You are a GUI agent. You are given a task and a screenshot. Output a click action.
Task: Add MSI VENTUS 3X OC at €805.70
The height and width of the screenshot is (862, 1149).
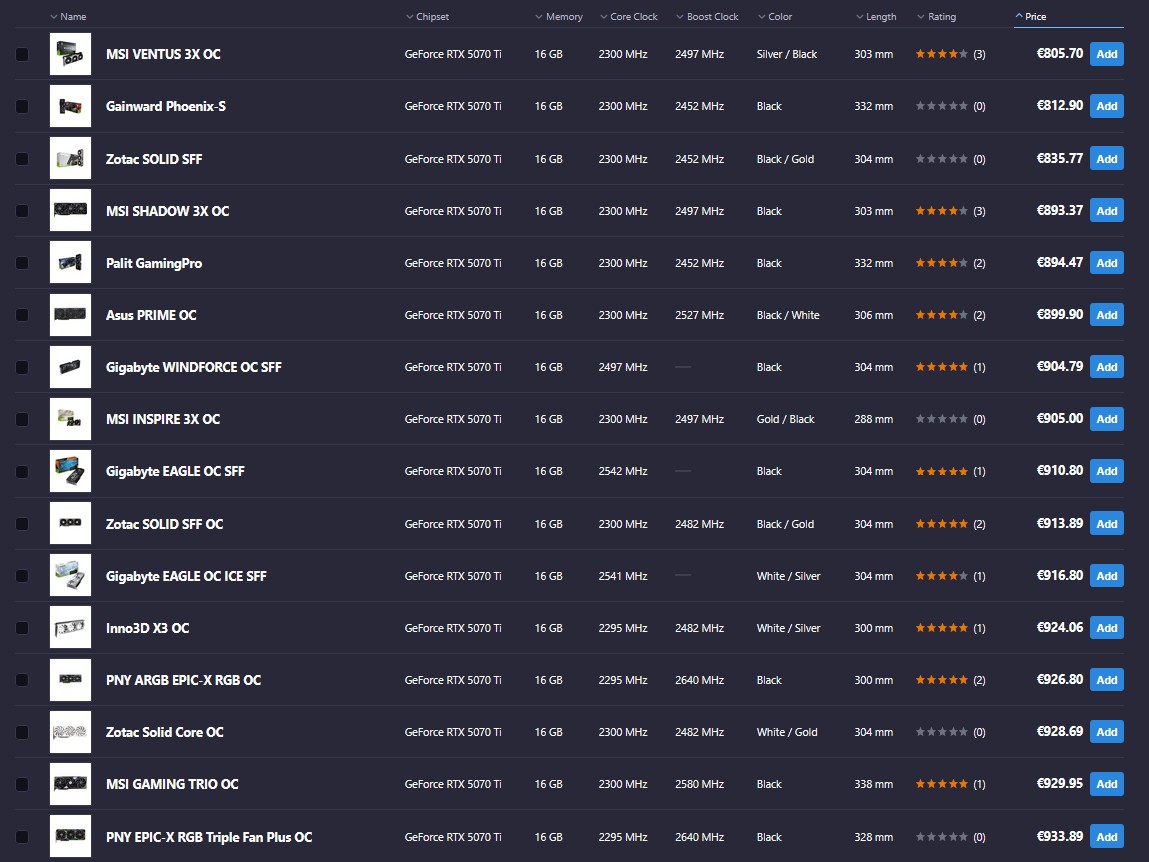(1106, 54)
